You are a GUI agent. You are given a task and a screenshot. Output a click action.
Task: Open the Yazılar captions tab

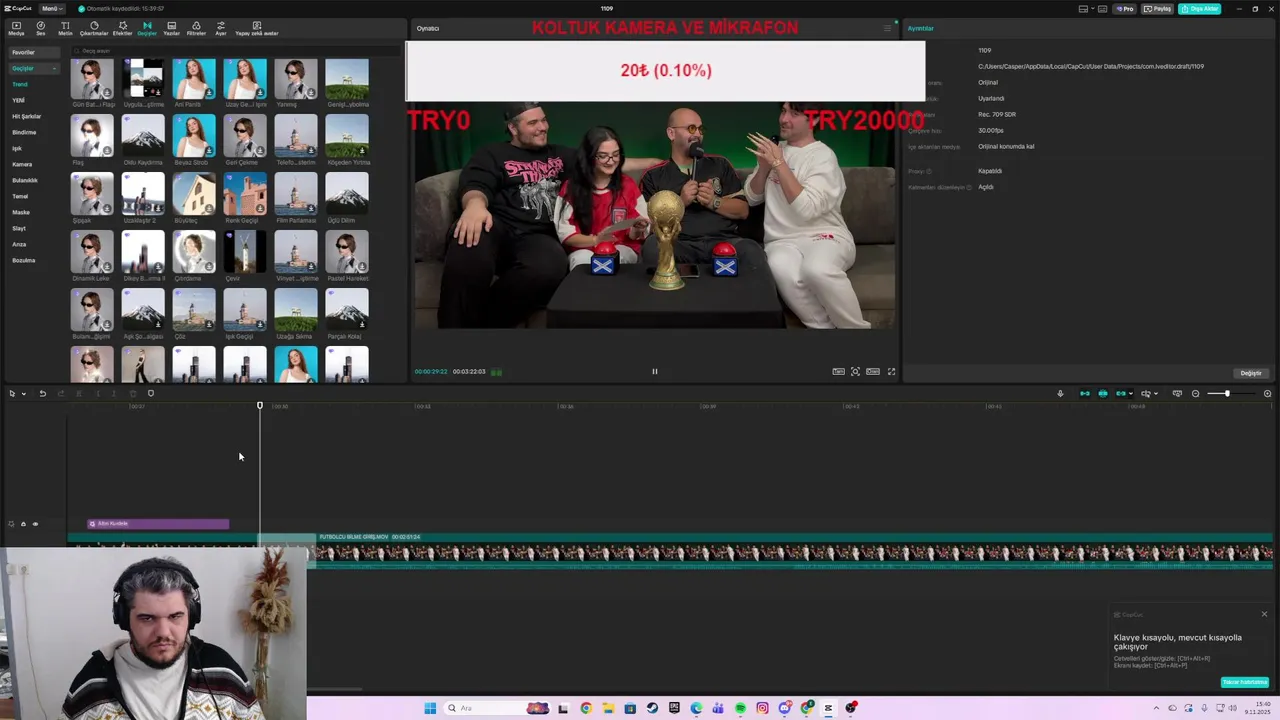pos(171,28)
